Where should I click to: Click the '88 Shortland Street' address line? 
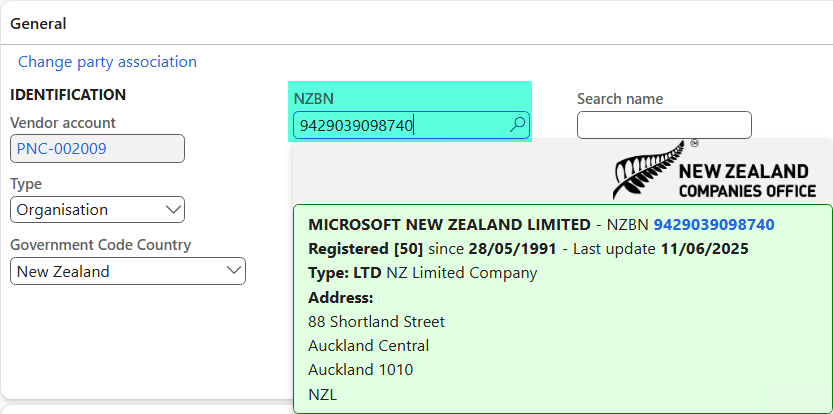point(376,322)
